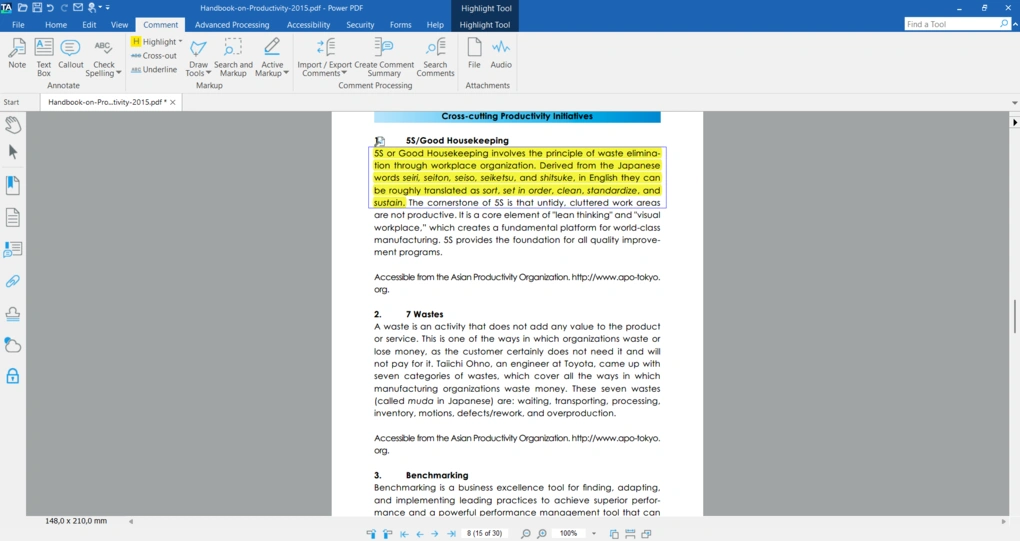
Task: Click the vertical scrollbar thumb
Action: 1015,316
